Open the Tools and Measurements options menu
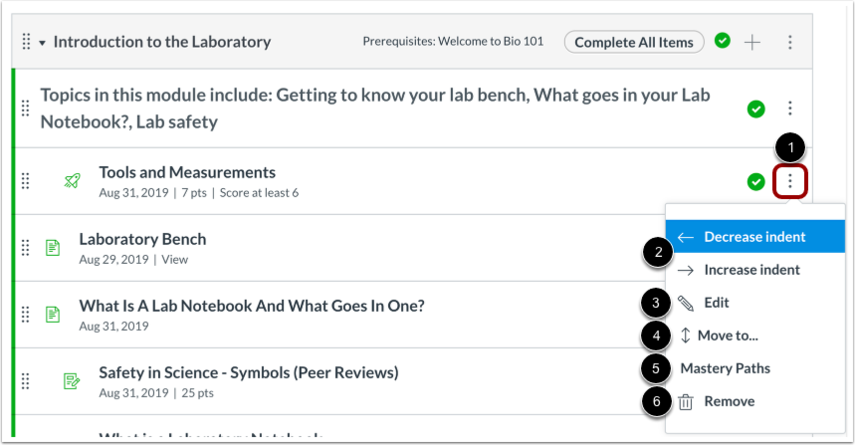 pos(790,181)
